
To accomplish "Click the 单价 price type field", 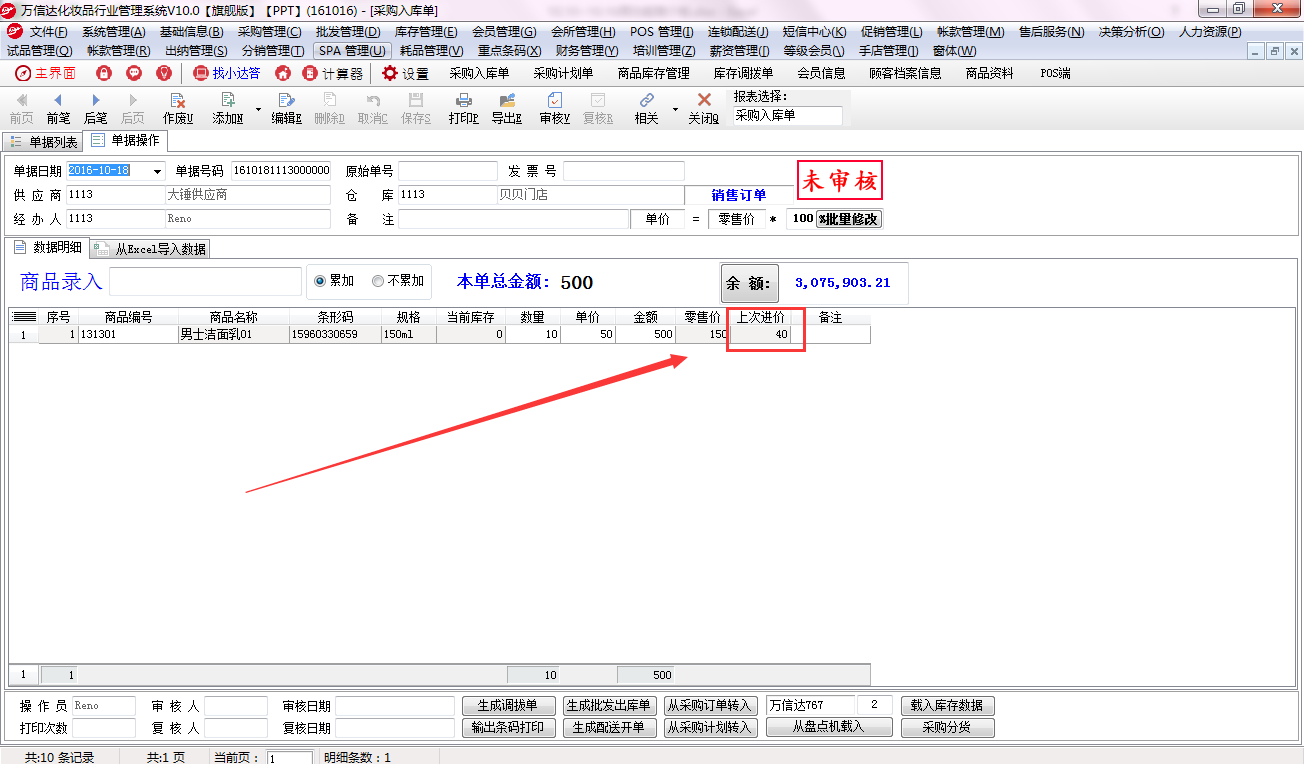I will pyautogui.click(x=657, y=219).
